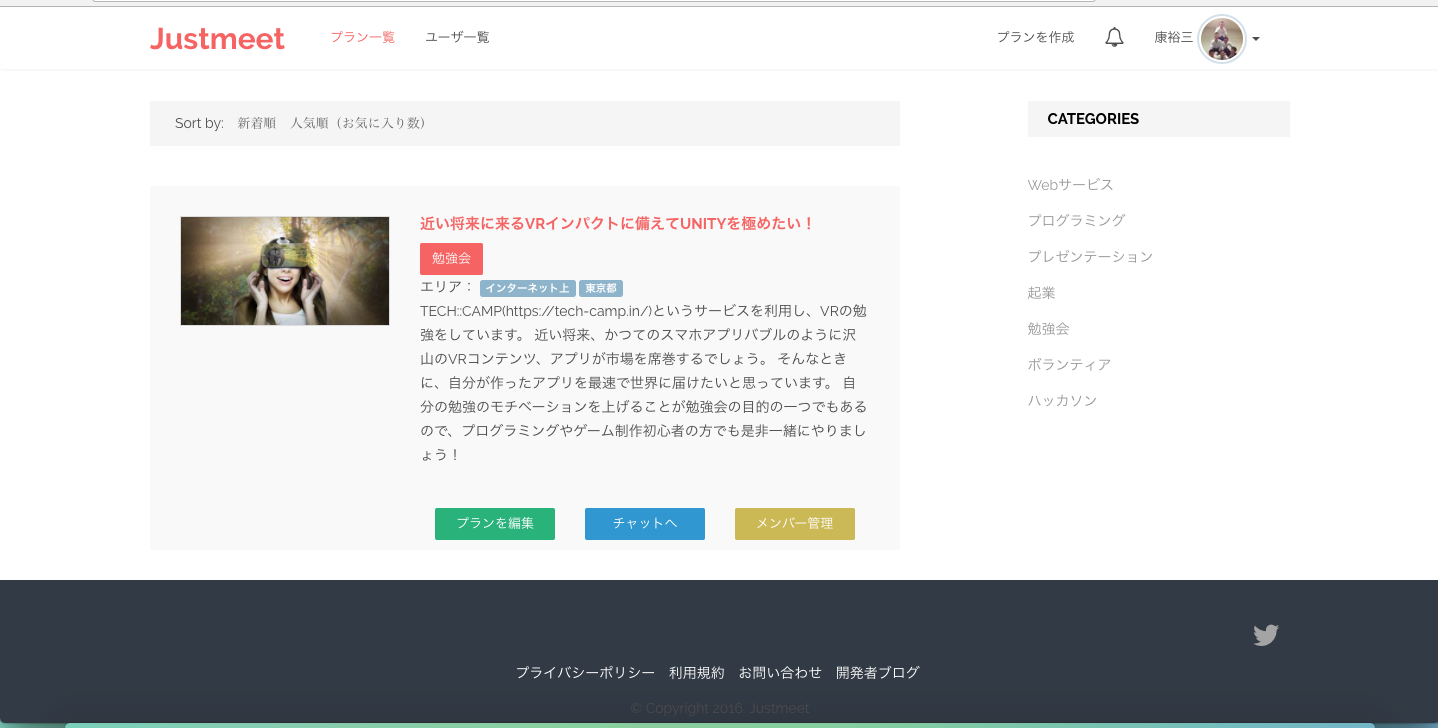Screen dimensions: 1438x728
Task: Click the 東京都 area tag
Action: 601,287
